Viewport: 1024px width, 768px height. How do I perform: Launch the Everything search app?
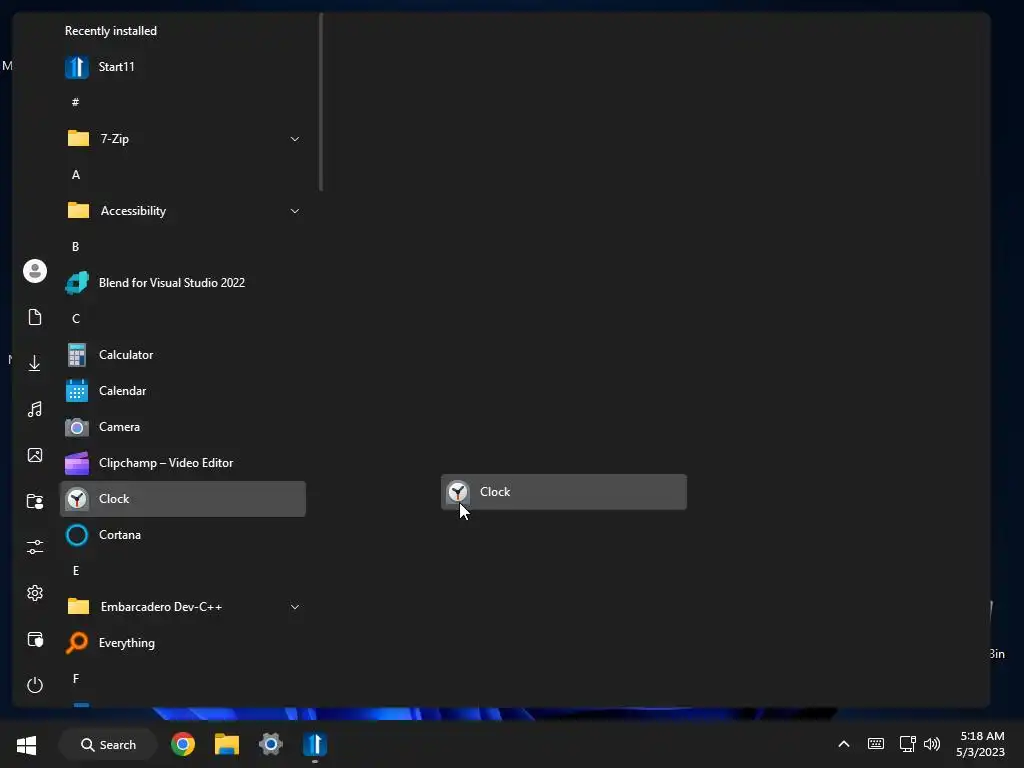[183, 643]
